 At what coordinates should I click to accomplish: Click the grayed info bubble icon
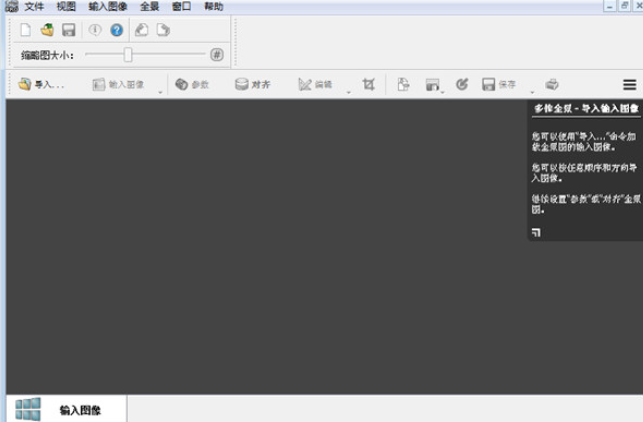click(95, 30)
